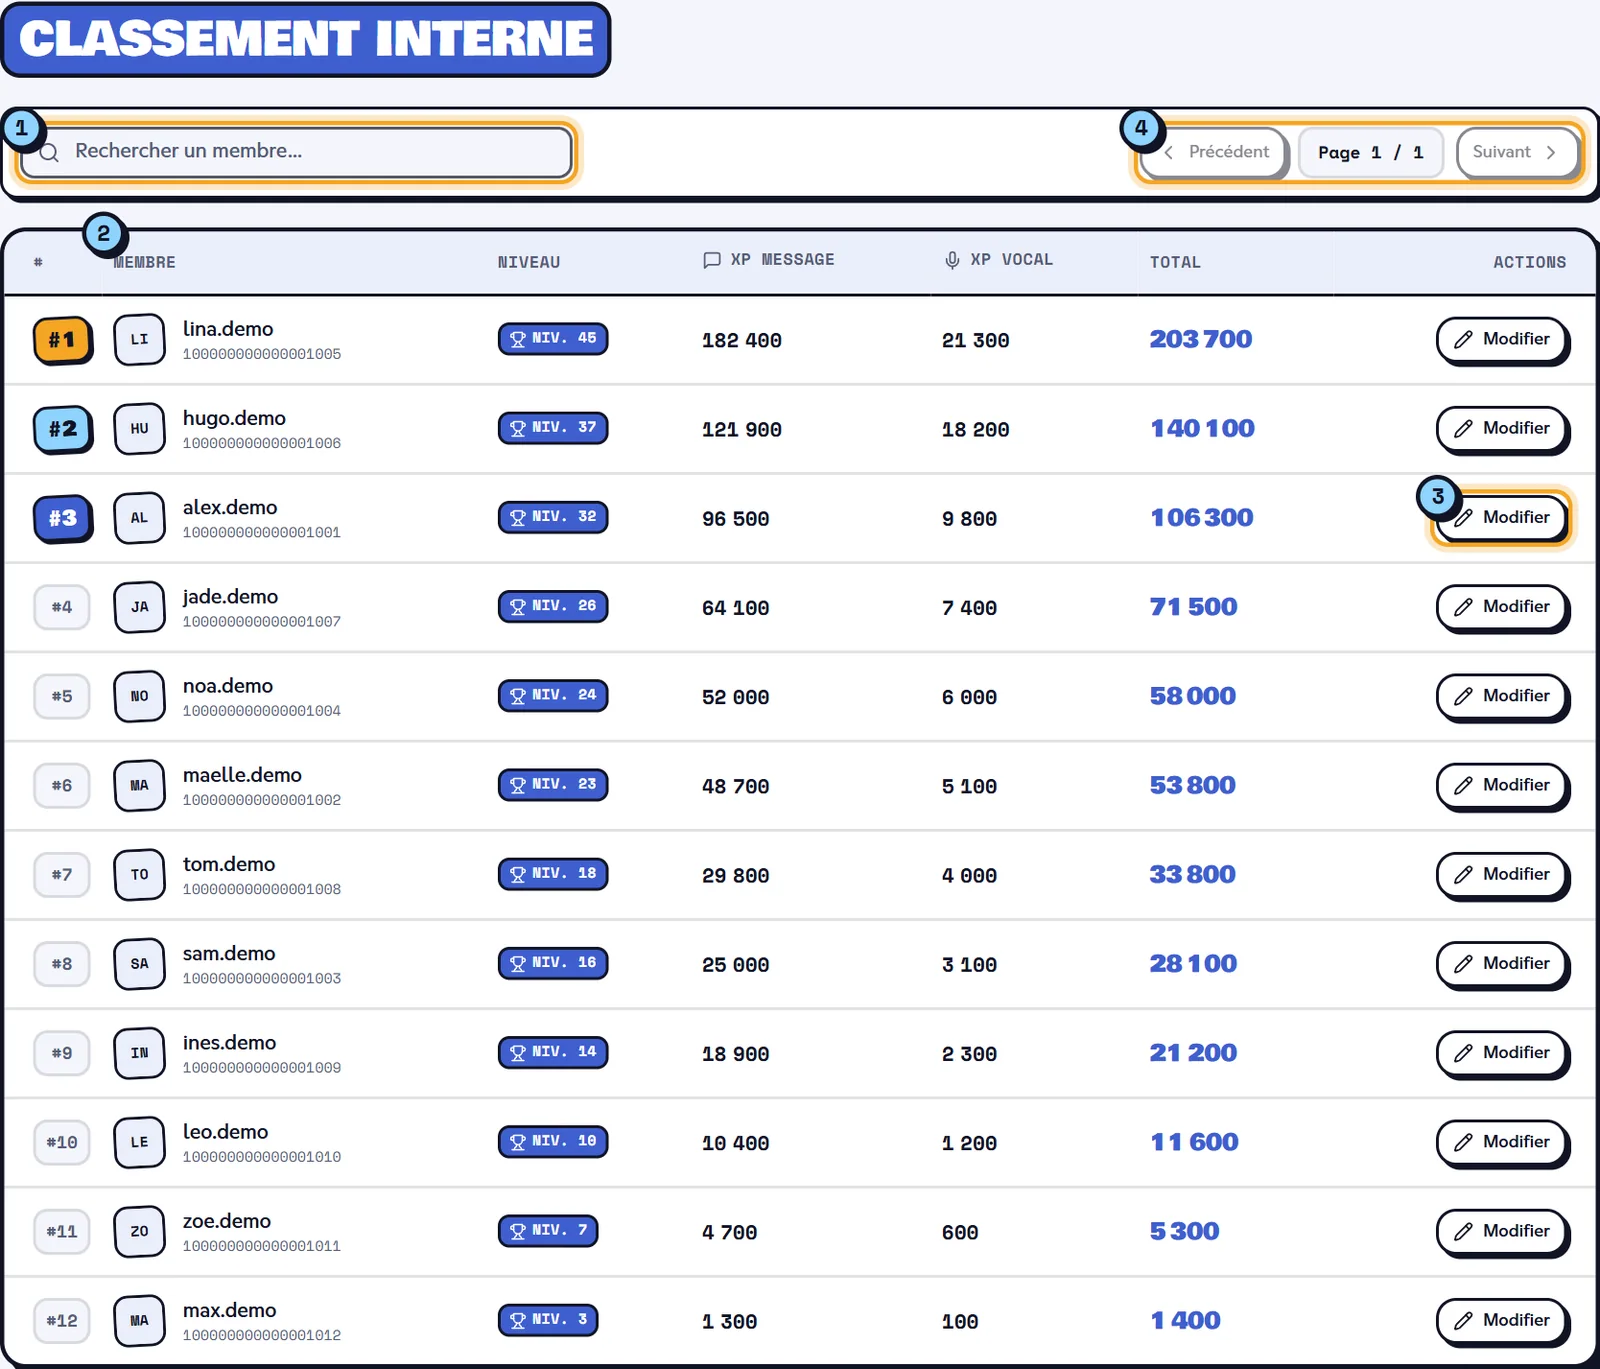Screen dimensions: 1600x1369
Task: Focus the Rechercher un membre search field
Action: (296, 152)
